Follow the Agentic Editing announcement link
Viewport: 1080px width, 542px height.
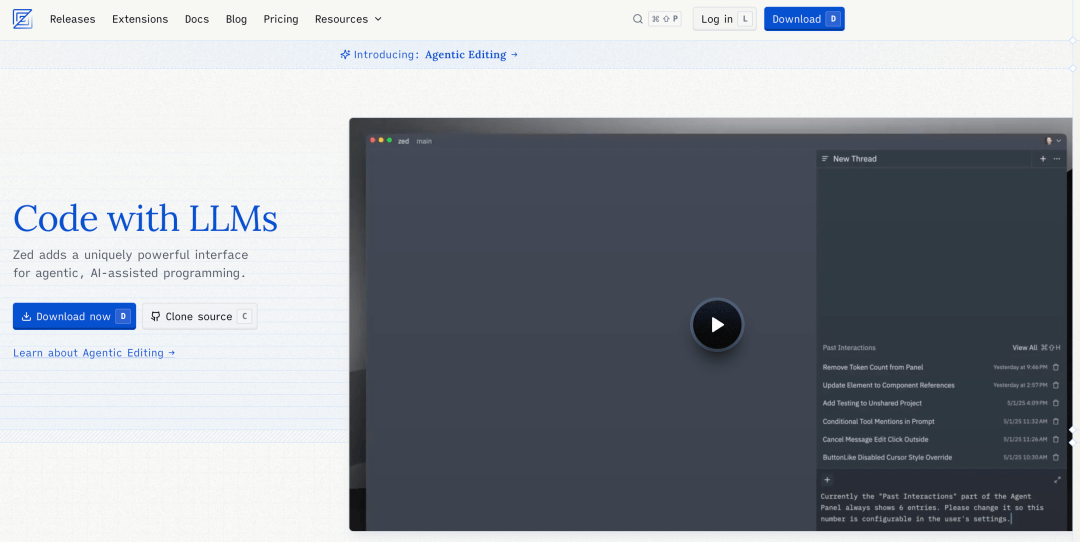coord(471,54)
